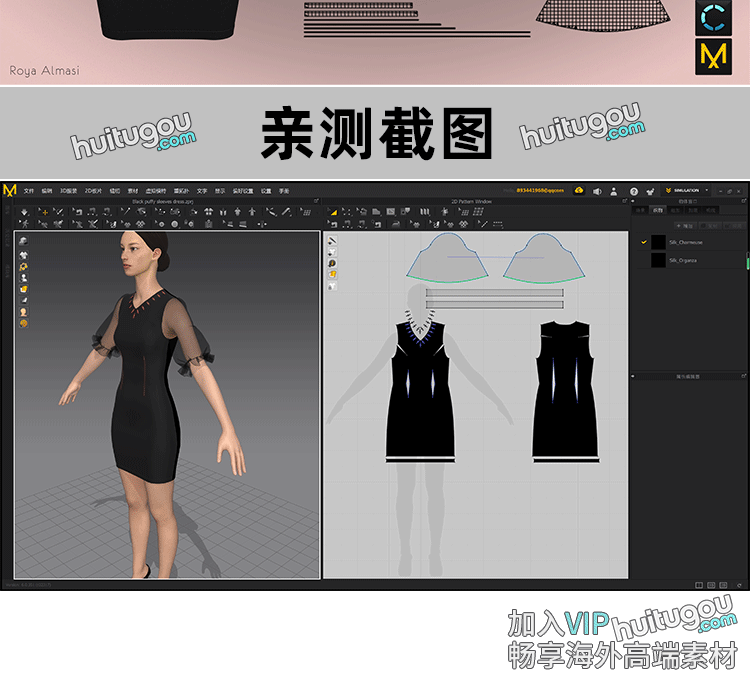This screenshot has width=750, height=676.
Task: Click the copy button next to add
Action: click(711, 225)
